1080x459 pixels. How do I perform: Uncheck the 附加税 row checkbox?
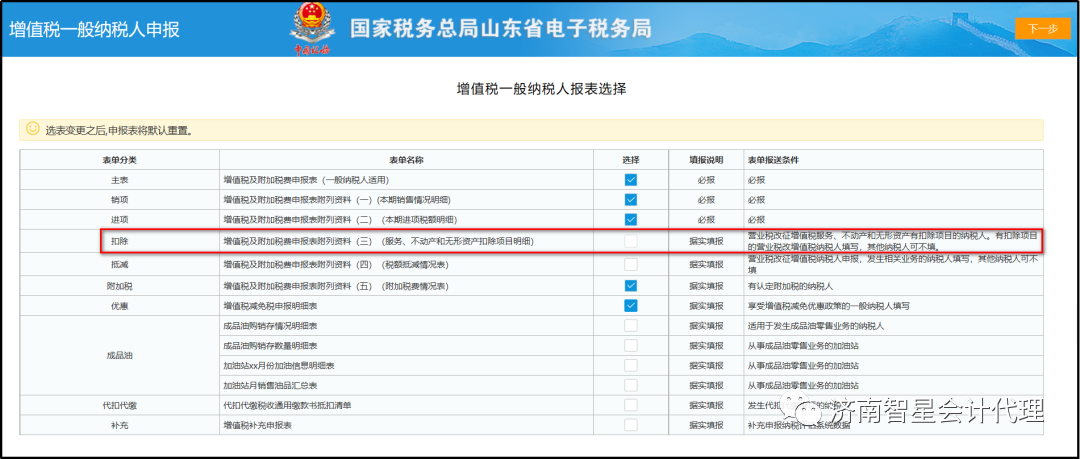pyautogui.click(x=631, y=285)
